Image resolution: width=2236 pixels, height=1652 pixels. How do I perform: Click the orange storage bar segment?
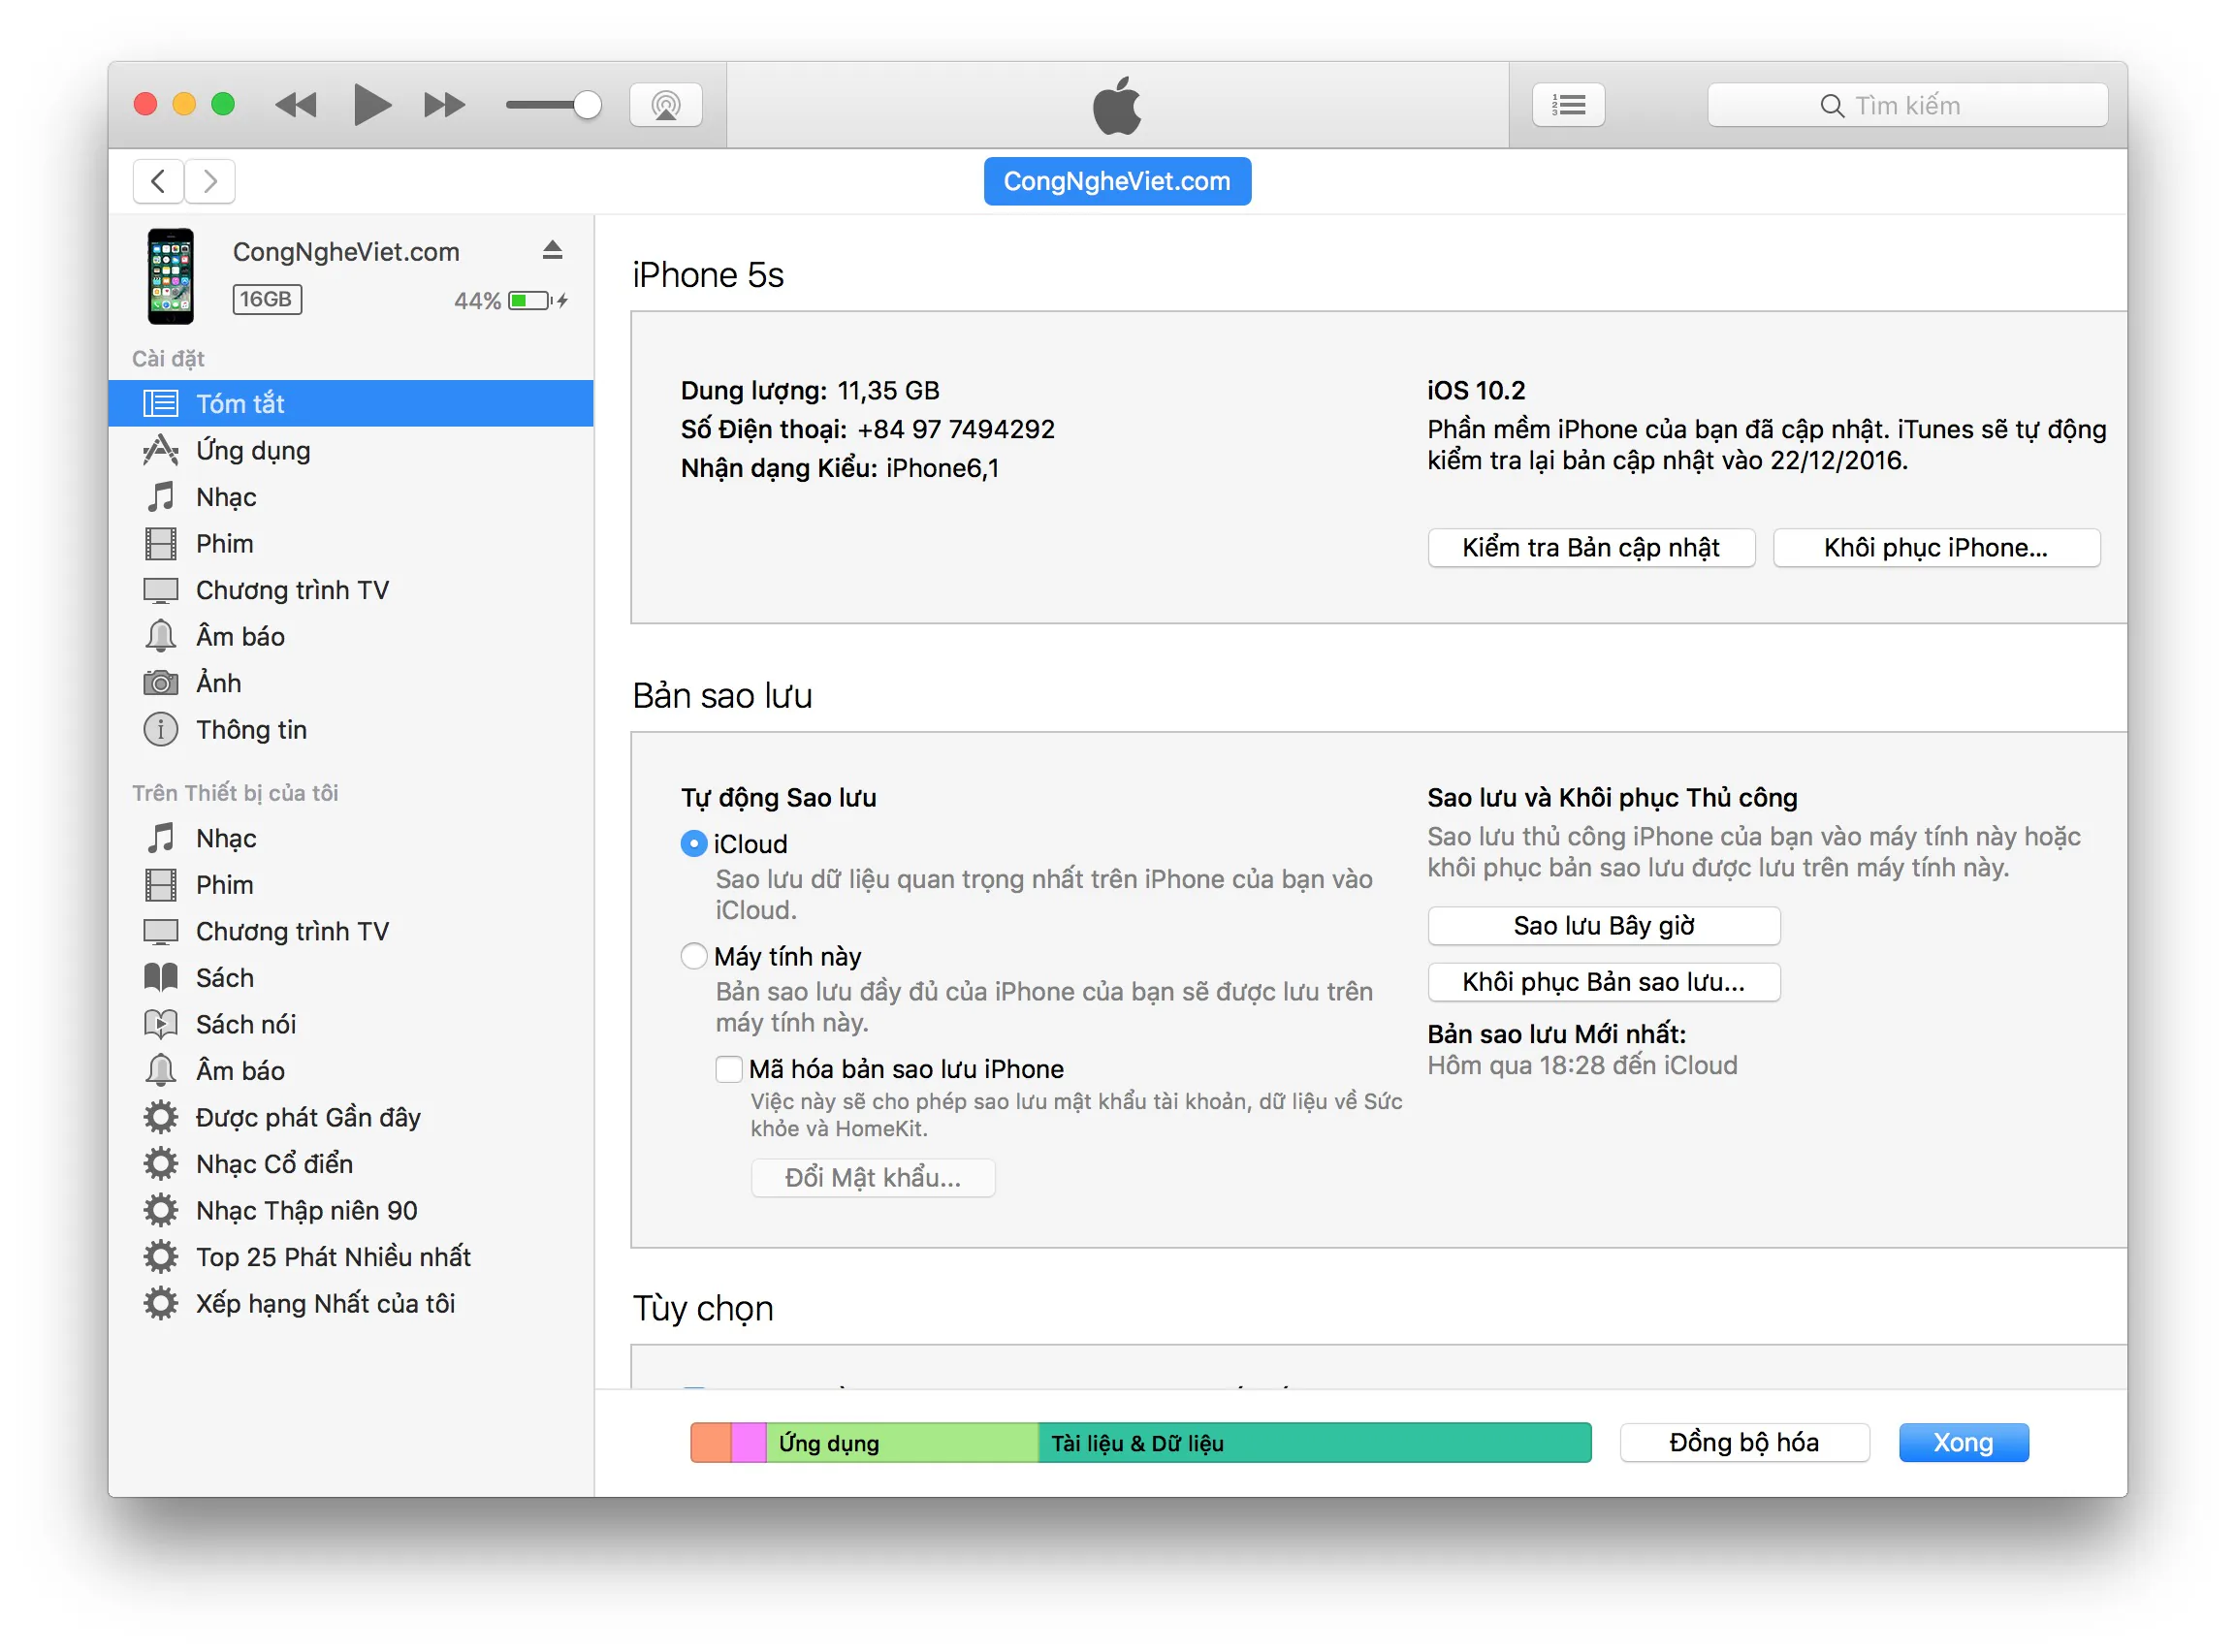(x=711, y=1443)
